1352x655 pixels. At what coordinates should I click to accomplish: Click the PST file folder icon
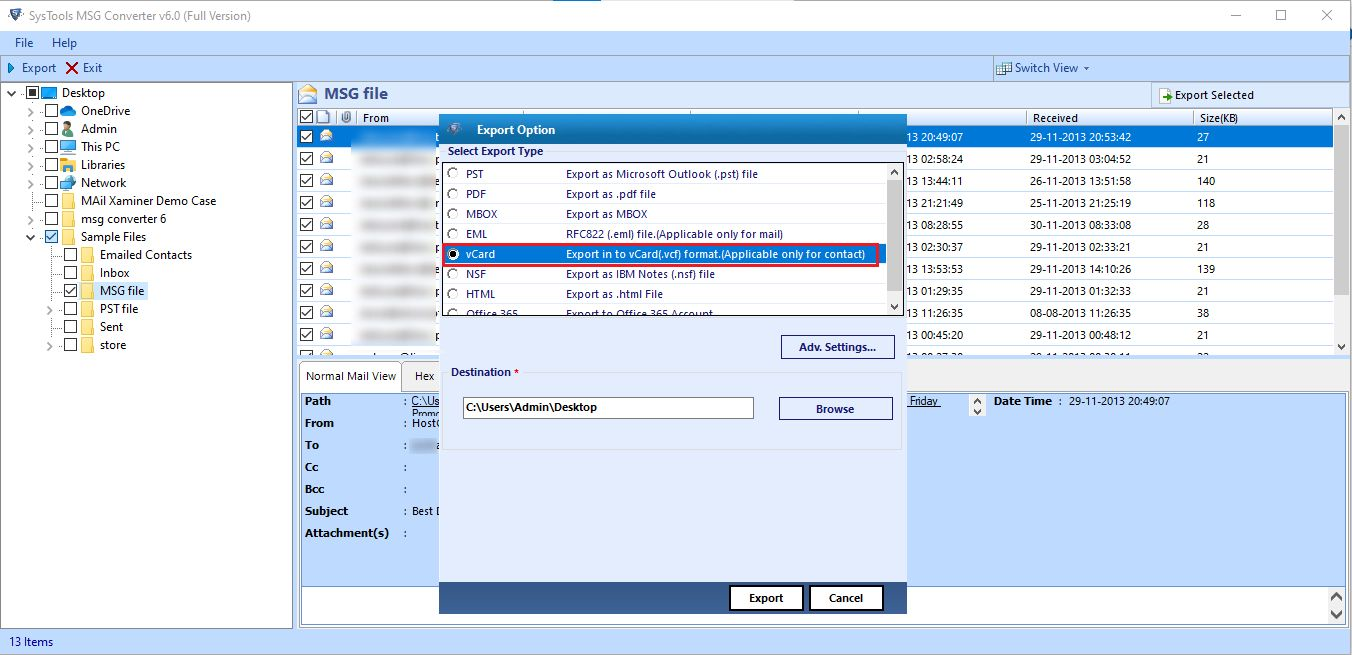(x=87, y=309)
